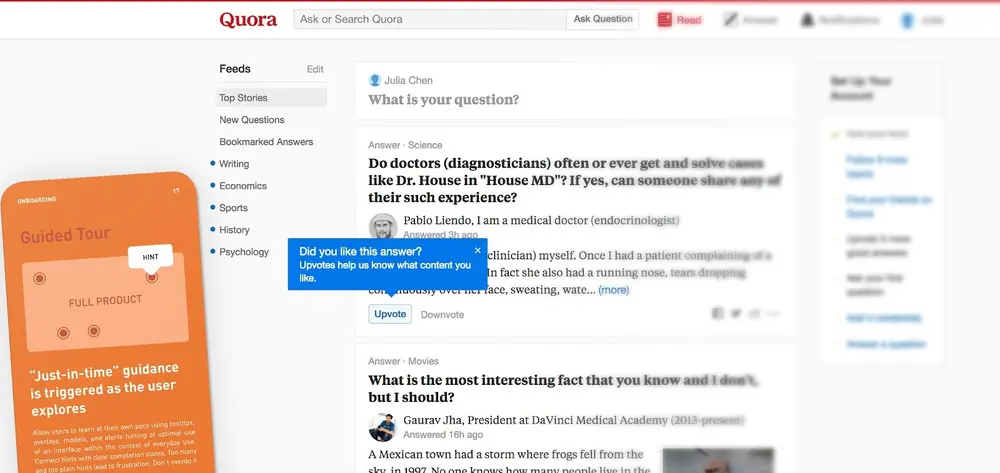This screenshot has width=1000, height=473.
Task: Open the History topic feed
Action: [234, 229]
